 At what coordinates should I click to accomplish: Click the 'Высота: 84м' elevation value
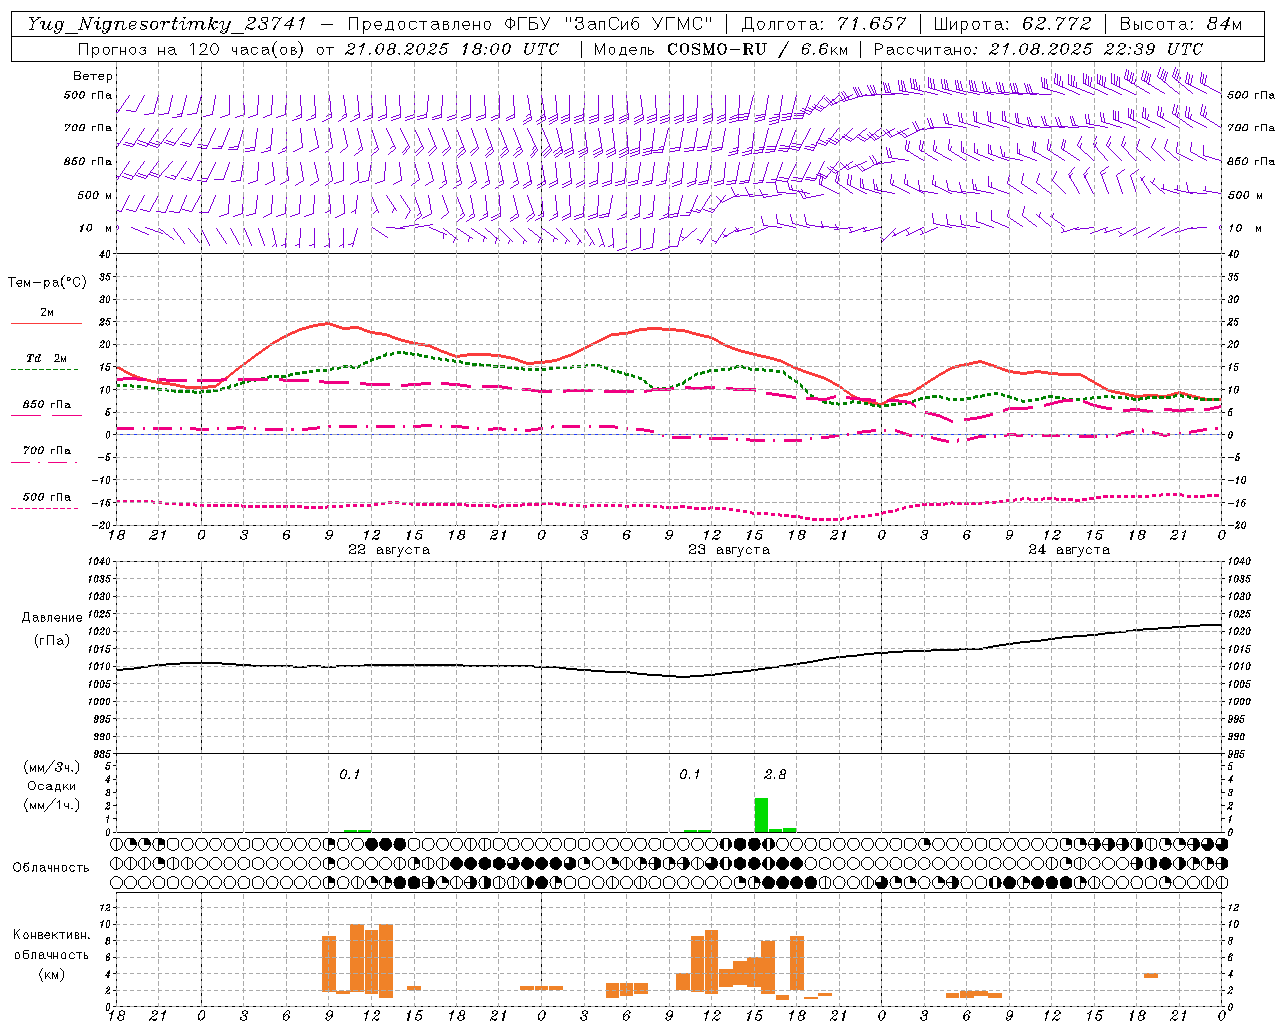(x=1181, y=24)
